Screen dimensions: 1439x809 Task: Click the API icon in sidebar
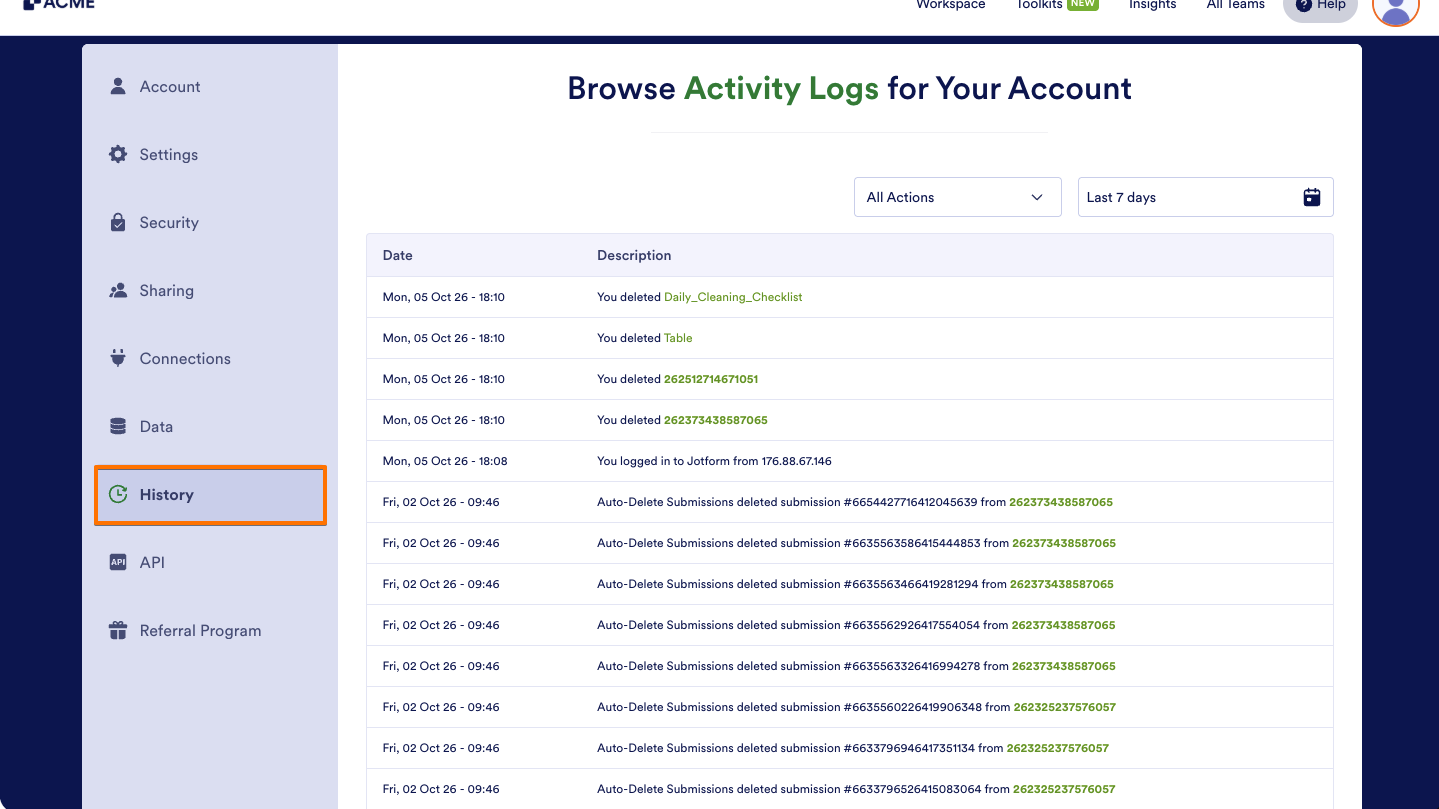[x=118, y=562]
